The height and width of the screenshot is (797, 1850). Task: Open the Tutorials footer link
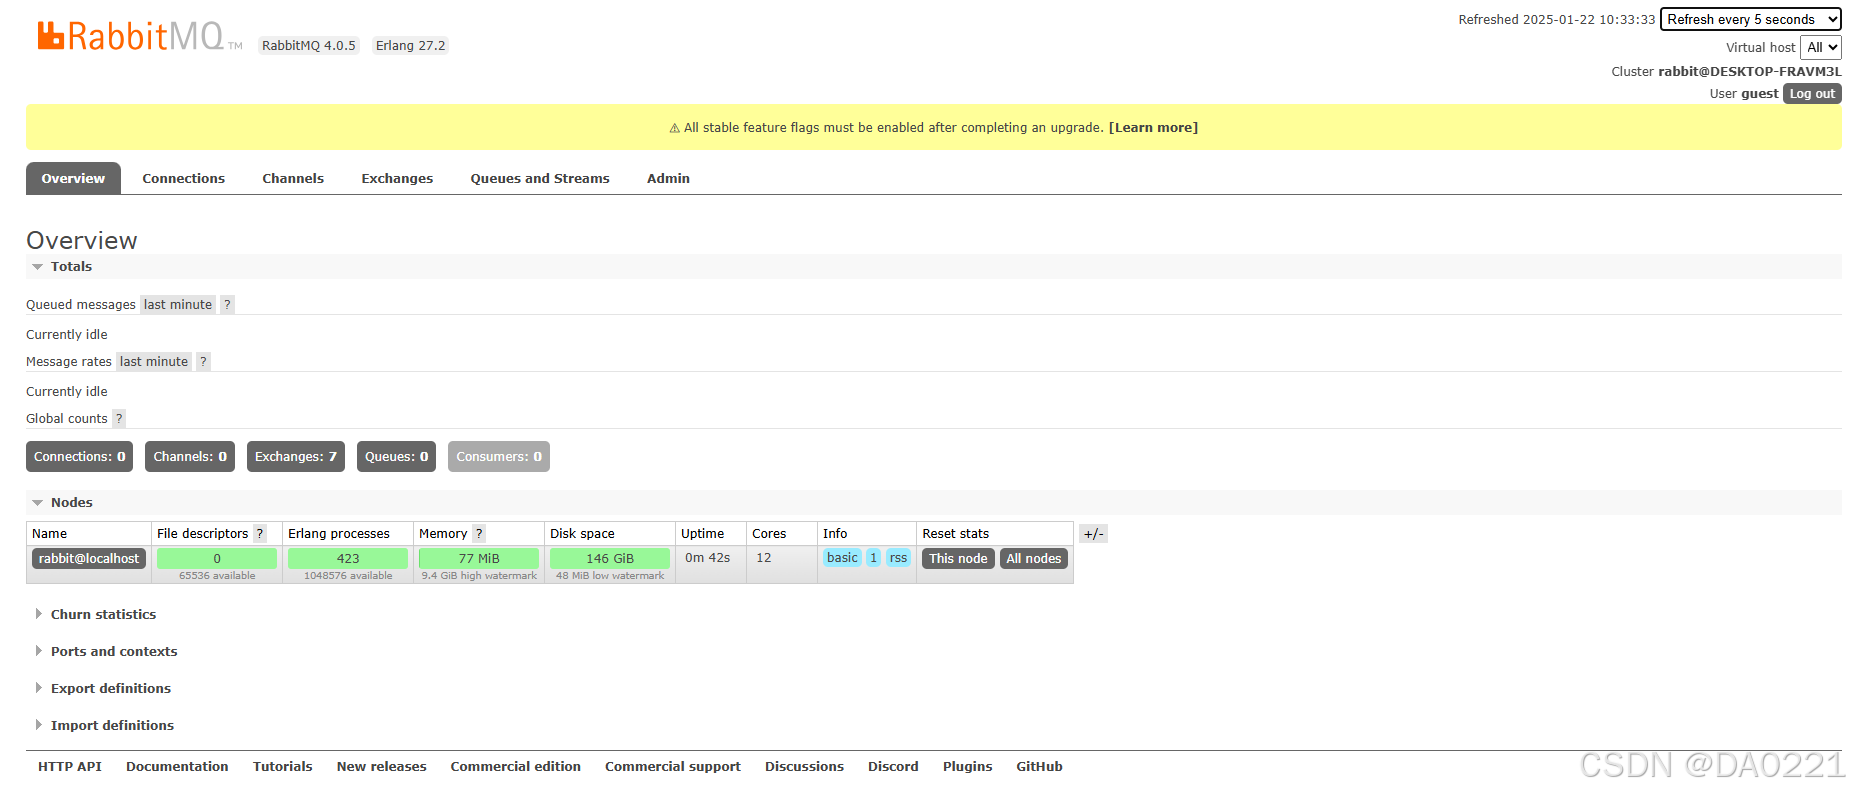coord(283,767)
